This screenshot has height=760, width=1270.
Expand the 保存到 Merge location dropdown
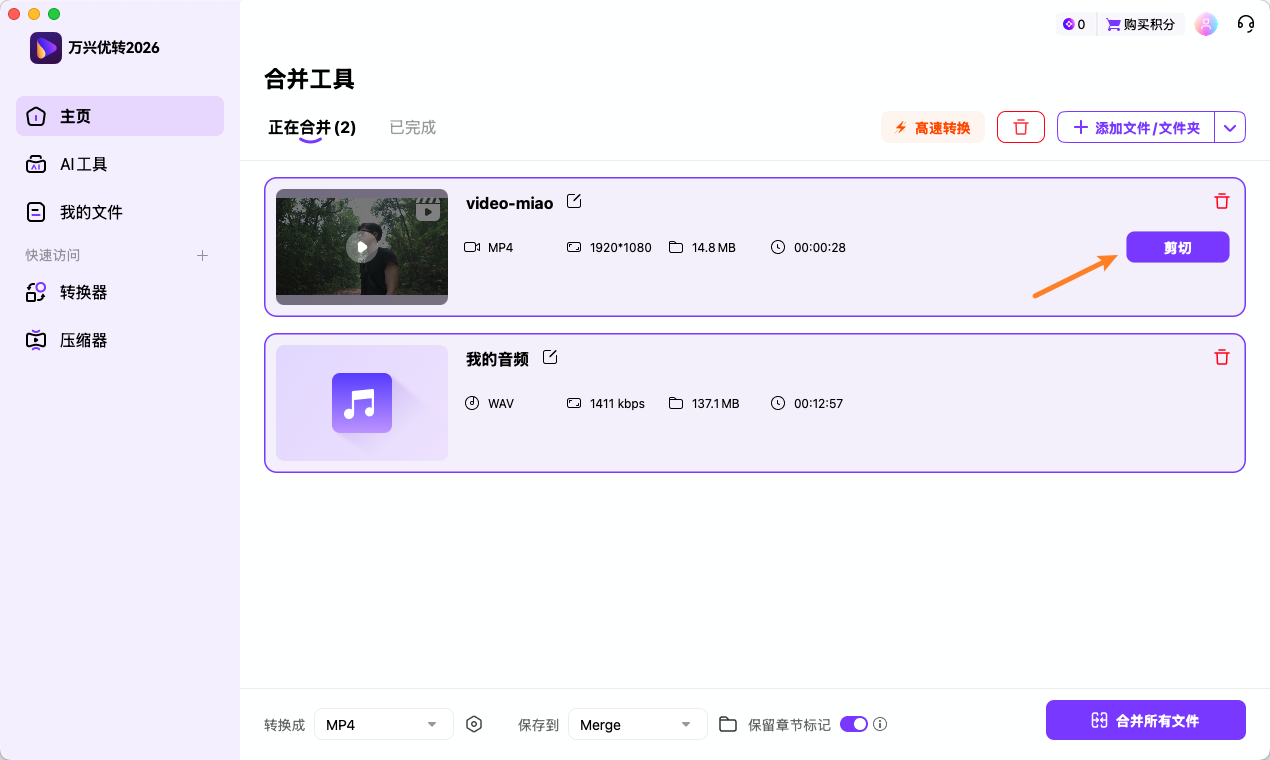[637, 723]
